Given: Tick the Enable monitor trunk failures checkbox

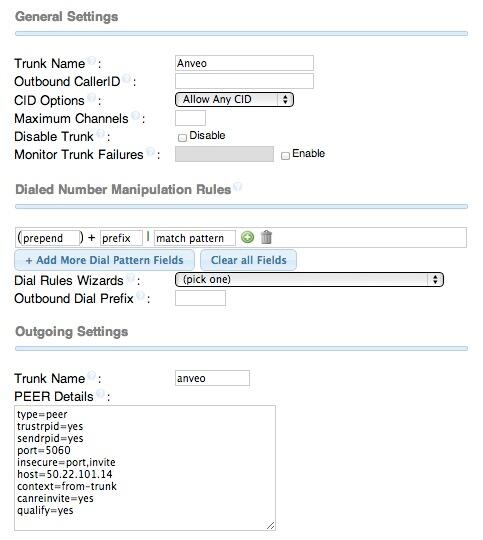Looking at the screenshot, I should click(x=285, y=156).
